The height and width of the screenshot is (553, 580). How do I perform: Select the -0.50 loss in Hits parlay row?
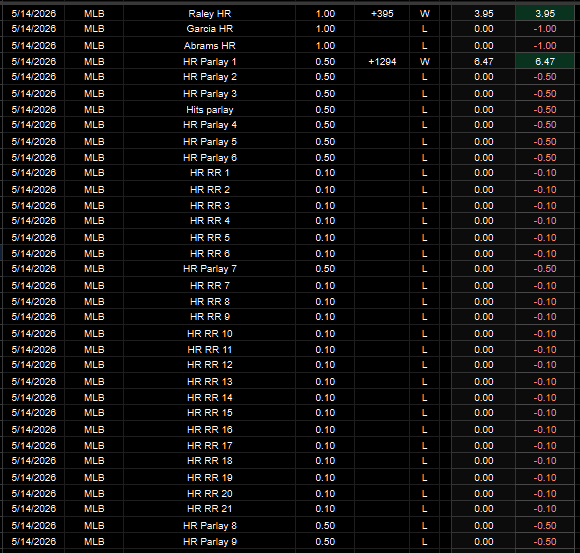545,109
